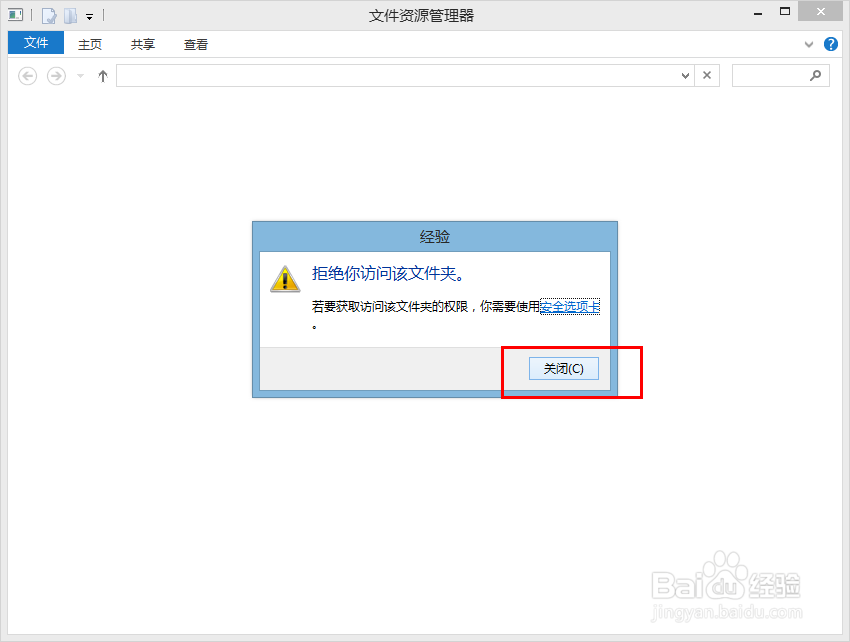Click the search magnifier icon
Screen dimensions: 850x642
pyautogui.click(x=816, y=75)
